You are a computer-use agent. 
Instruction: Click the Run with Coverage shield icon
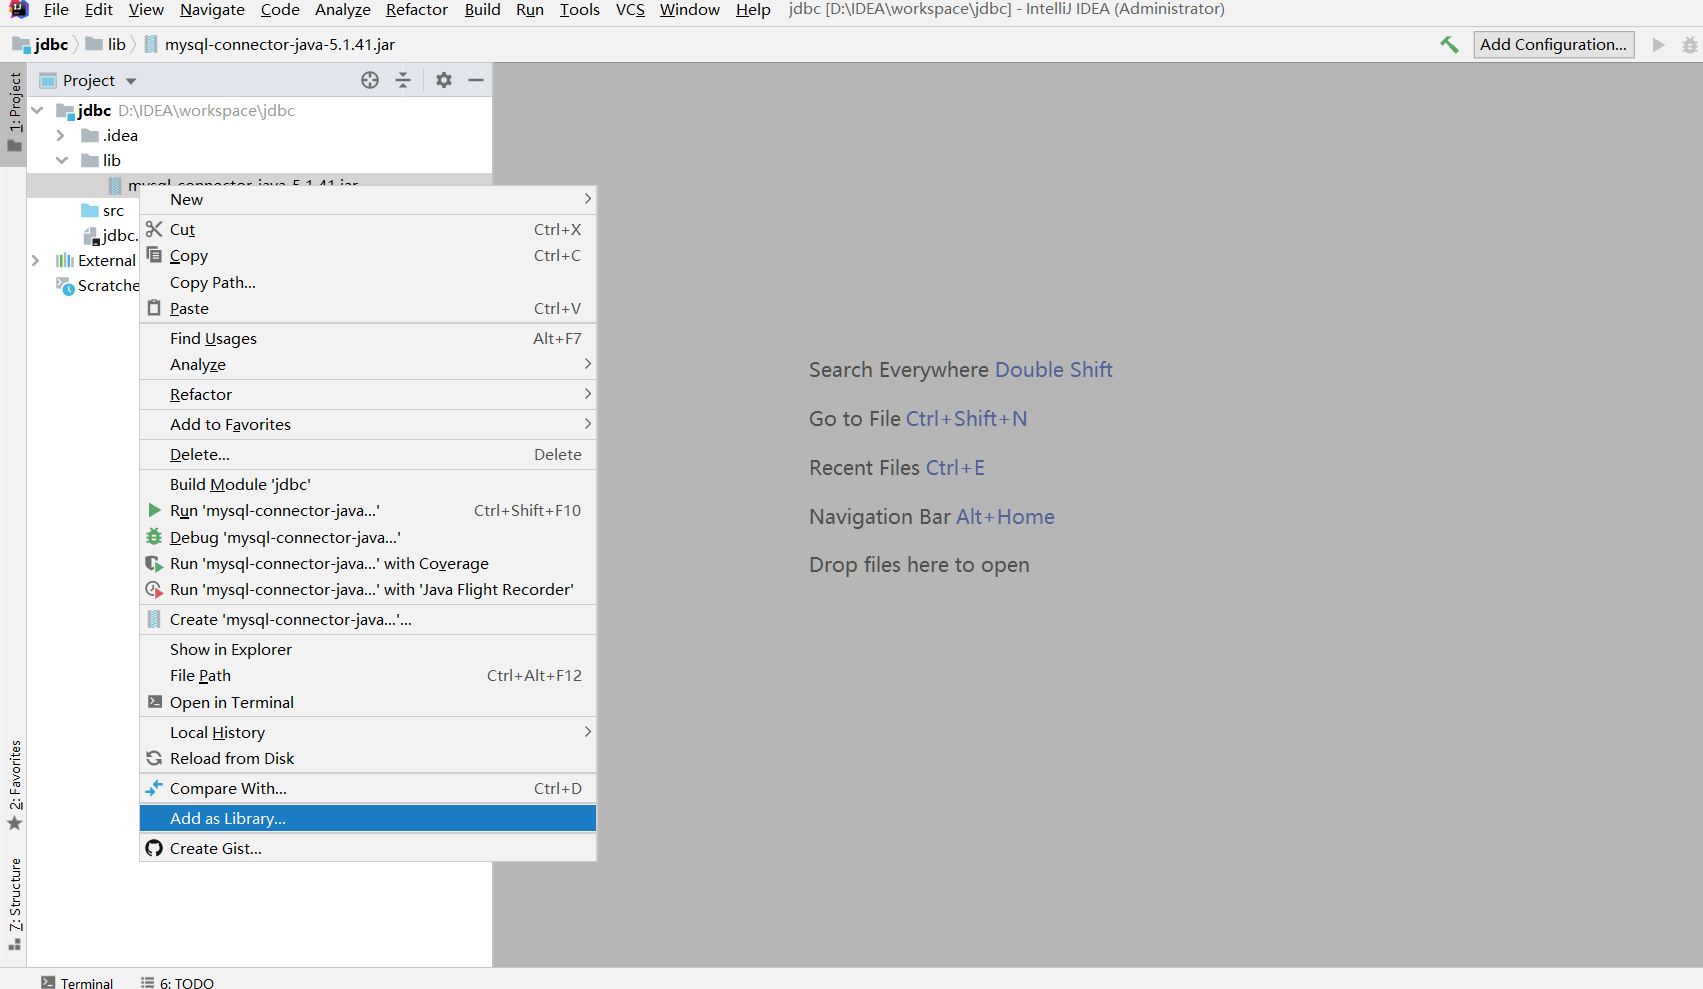click(154, 563)
